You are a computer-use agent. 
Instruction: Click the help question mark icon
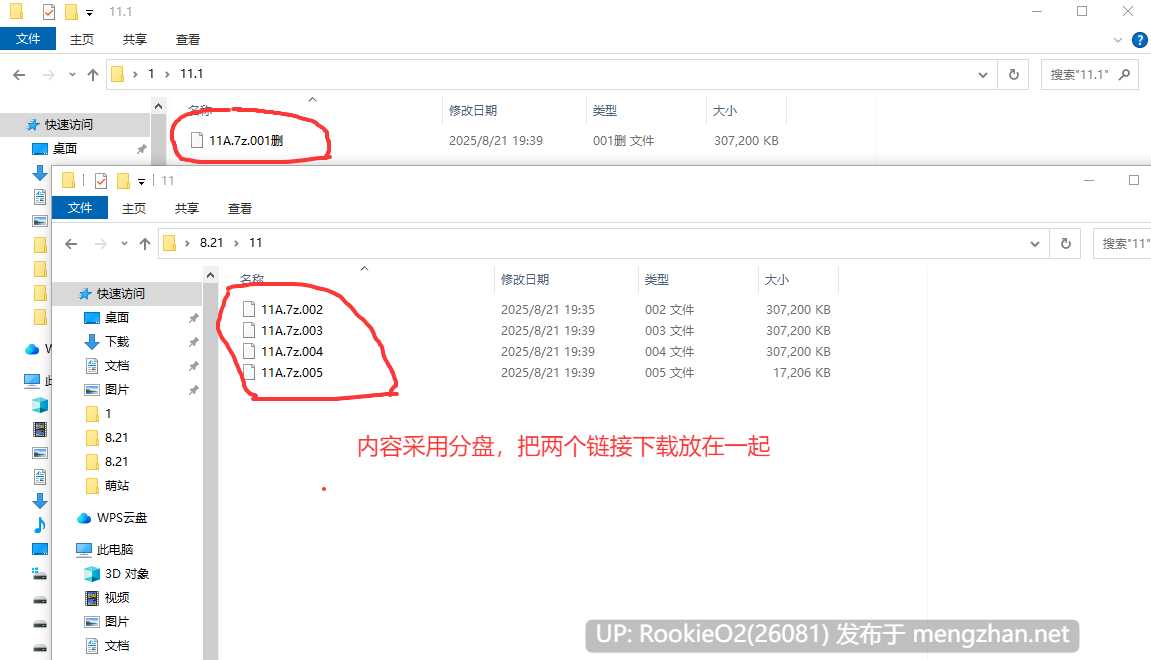[1139, 40]
